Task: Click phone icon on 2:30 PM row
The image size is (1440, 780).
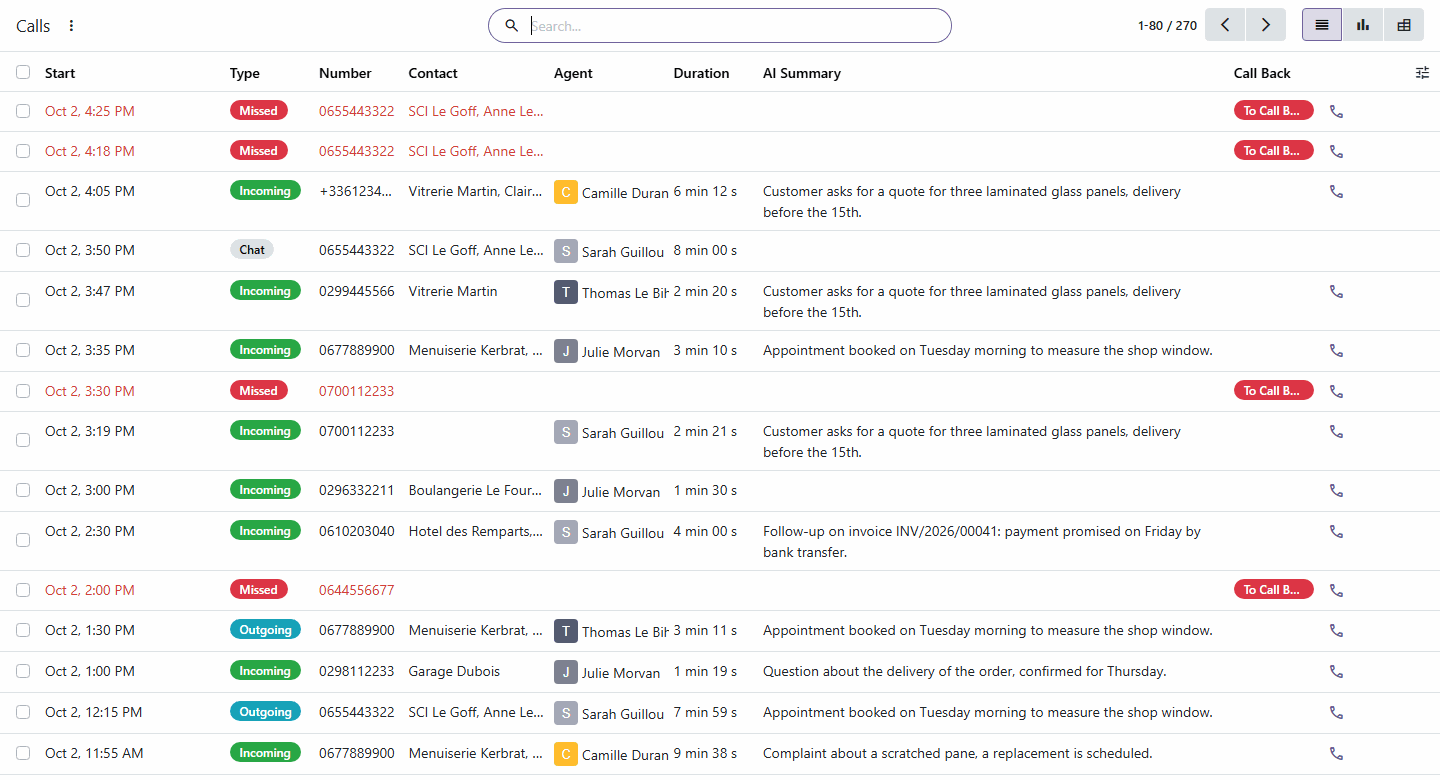Action: [x=1336, y=531]
